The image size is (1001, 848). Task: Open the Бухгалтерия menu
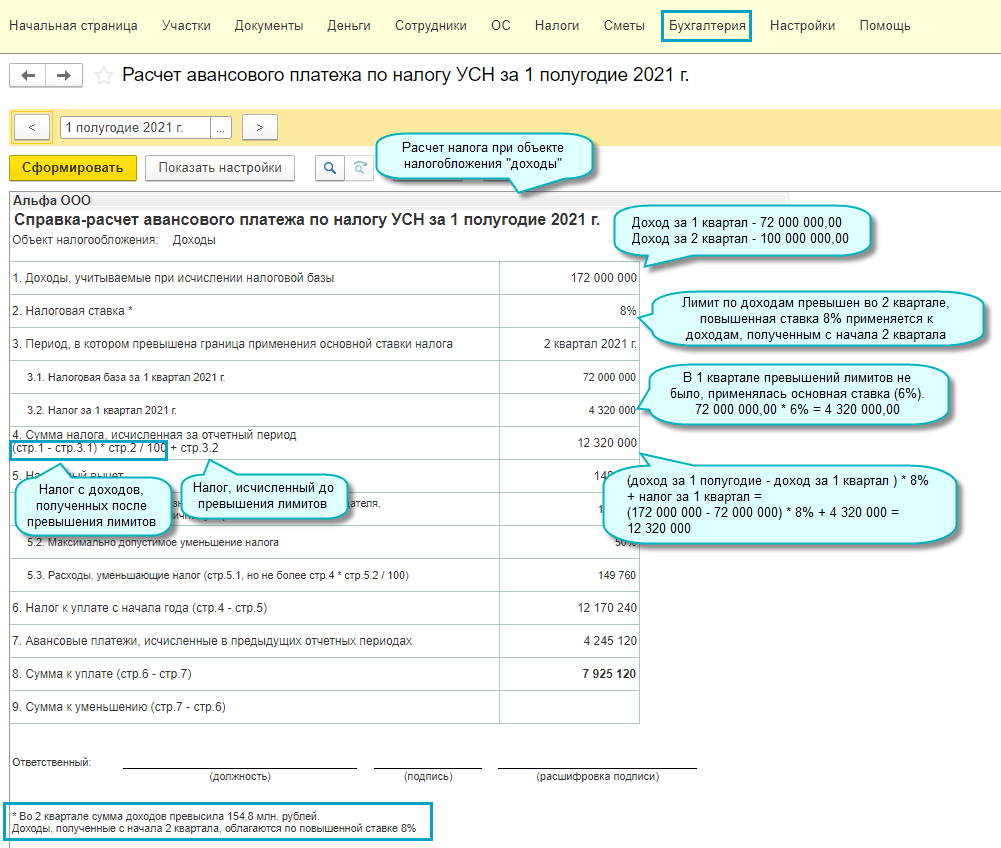click(707, 26)
